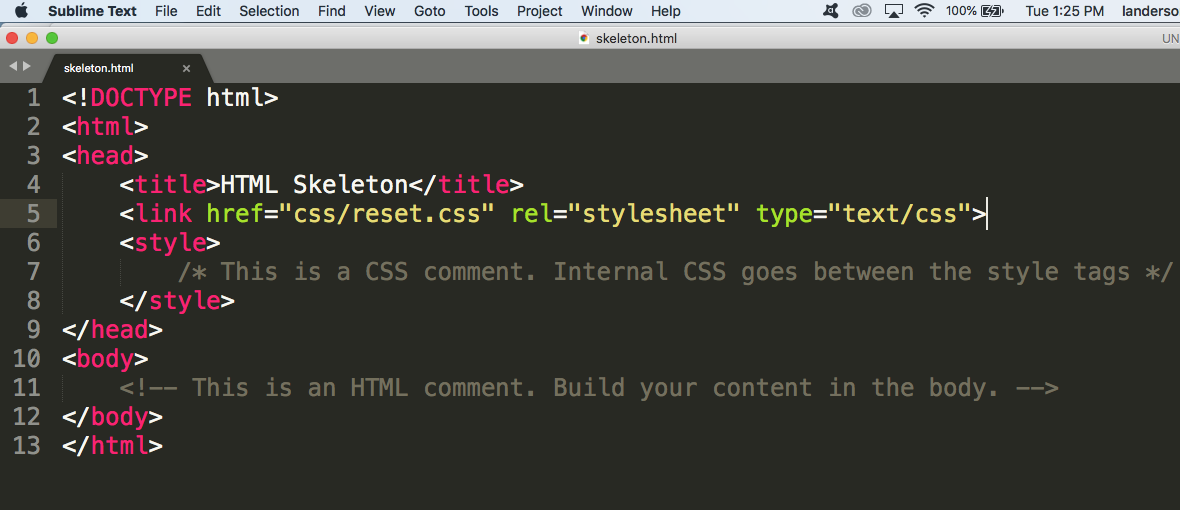This screenshot has height=510, width=1180.
Task: Click the Malwarebytes-style menu bar icon
Action: click(830, 11)
